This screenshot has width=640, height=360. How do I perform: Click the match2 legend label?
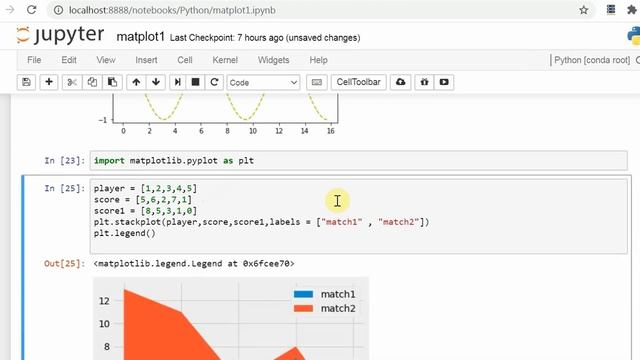pos(338,308)
